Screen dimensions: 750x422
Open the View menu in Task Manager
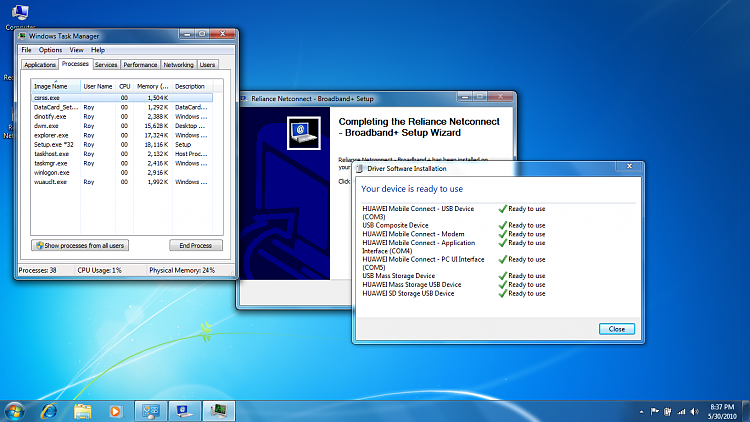76,50
